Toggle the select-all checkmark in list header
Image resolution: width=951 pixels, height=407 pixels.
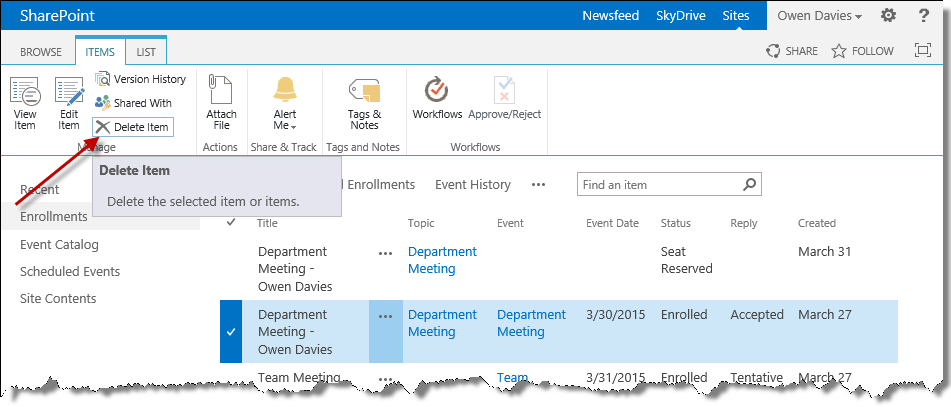pos(231,222)
